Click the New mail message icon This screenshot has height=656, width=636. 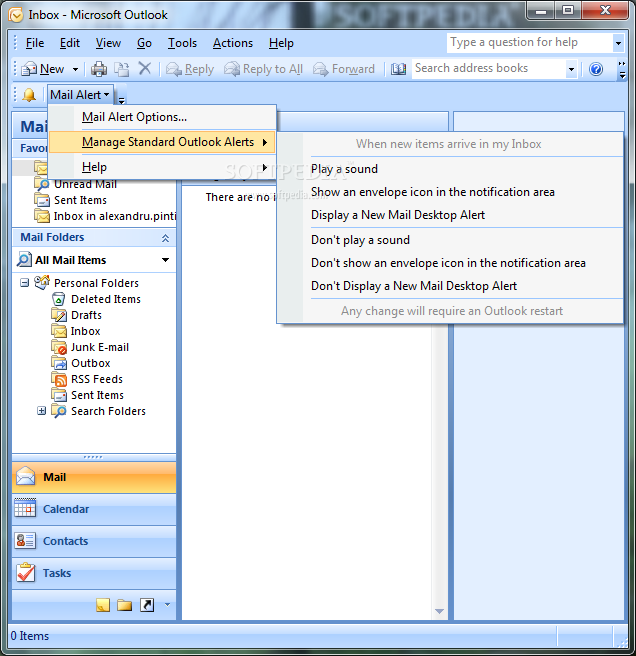29,69
